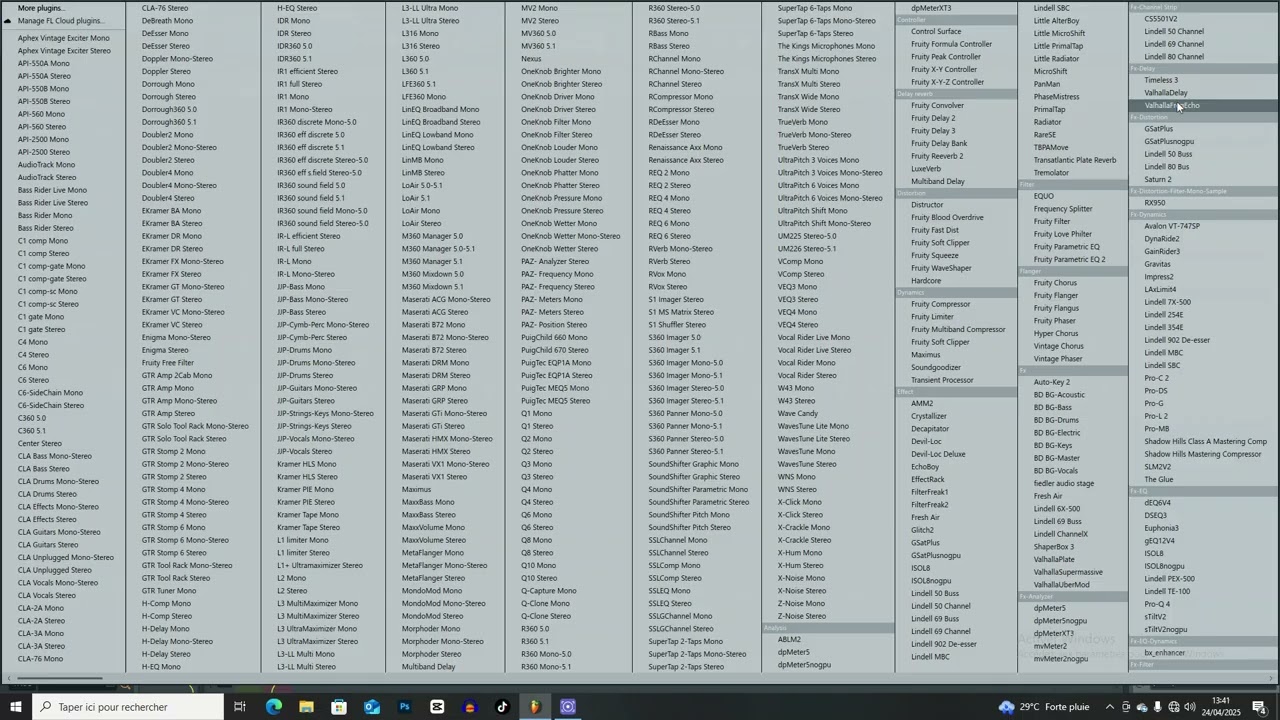Screen dimensions: 1280x720
Task: Choose Fruity Peak Controller
Action: pos(946,57)
